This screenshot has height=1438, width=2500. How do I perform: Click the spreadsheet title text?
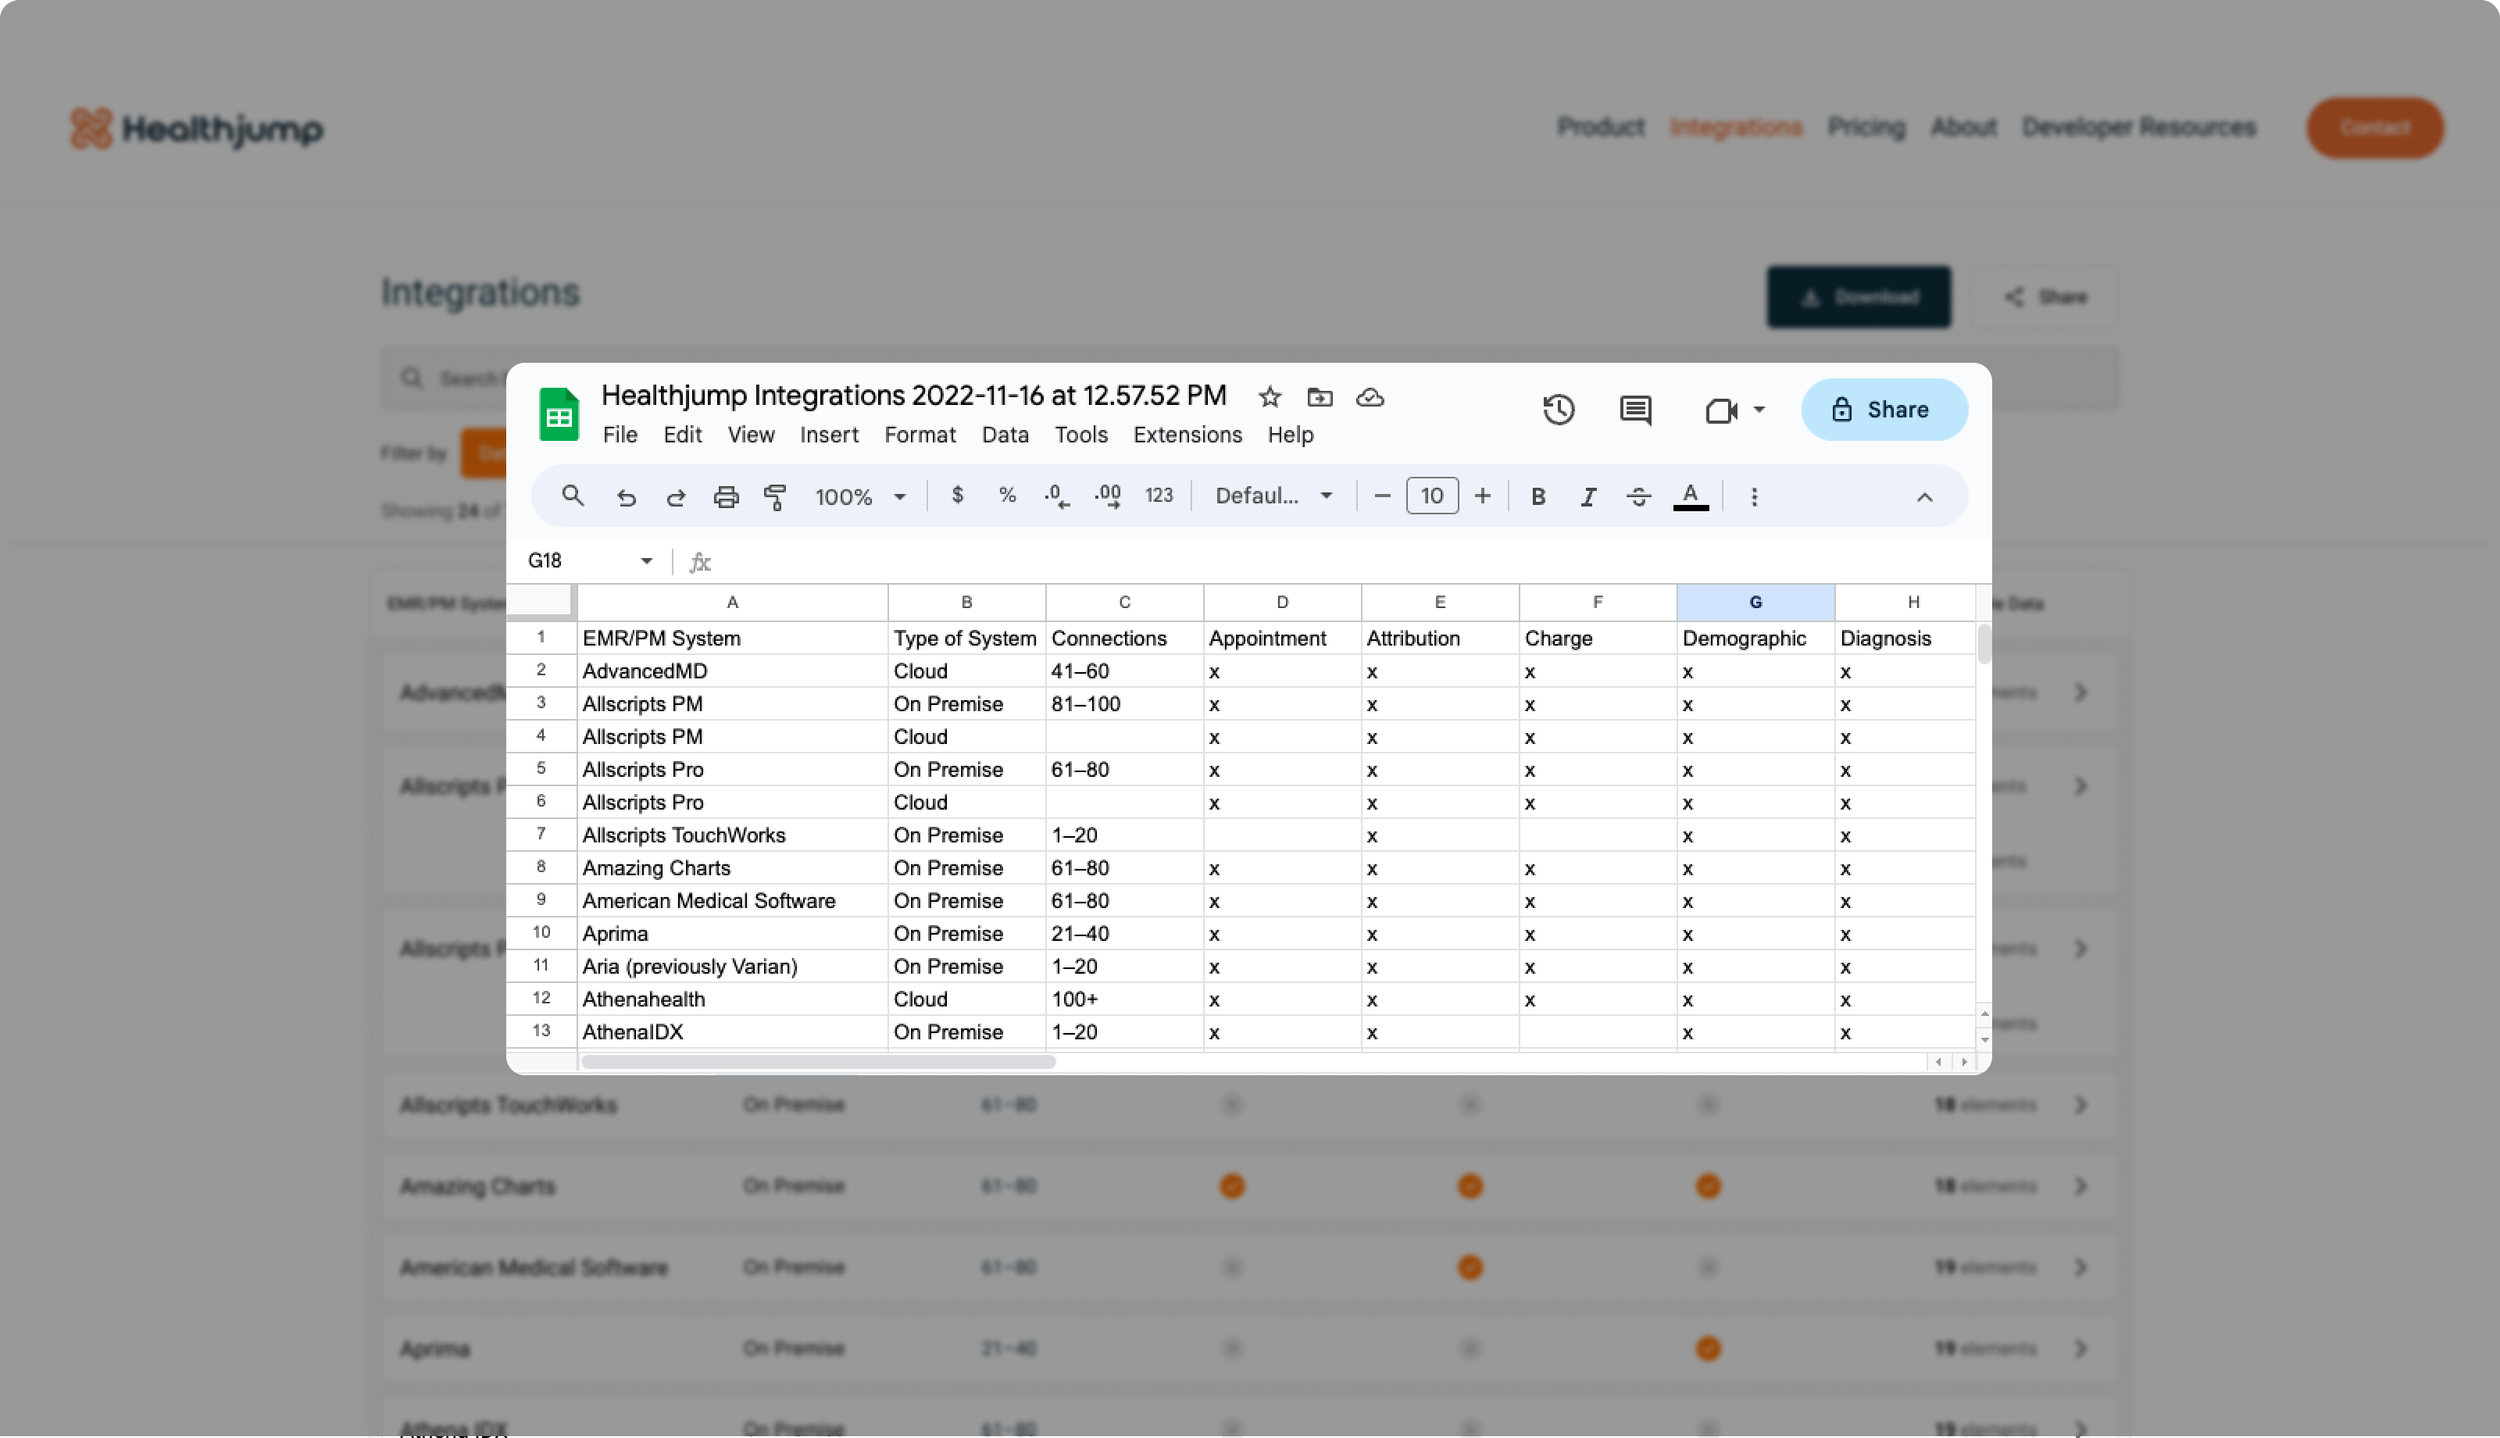coord(914,395)
